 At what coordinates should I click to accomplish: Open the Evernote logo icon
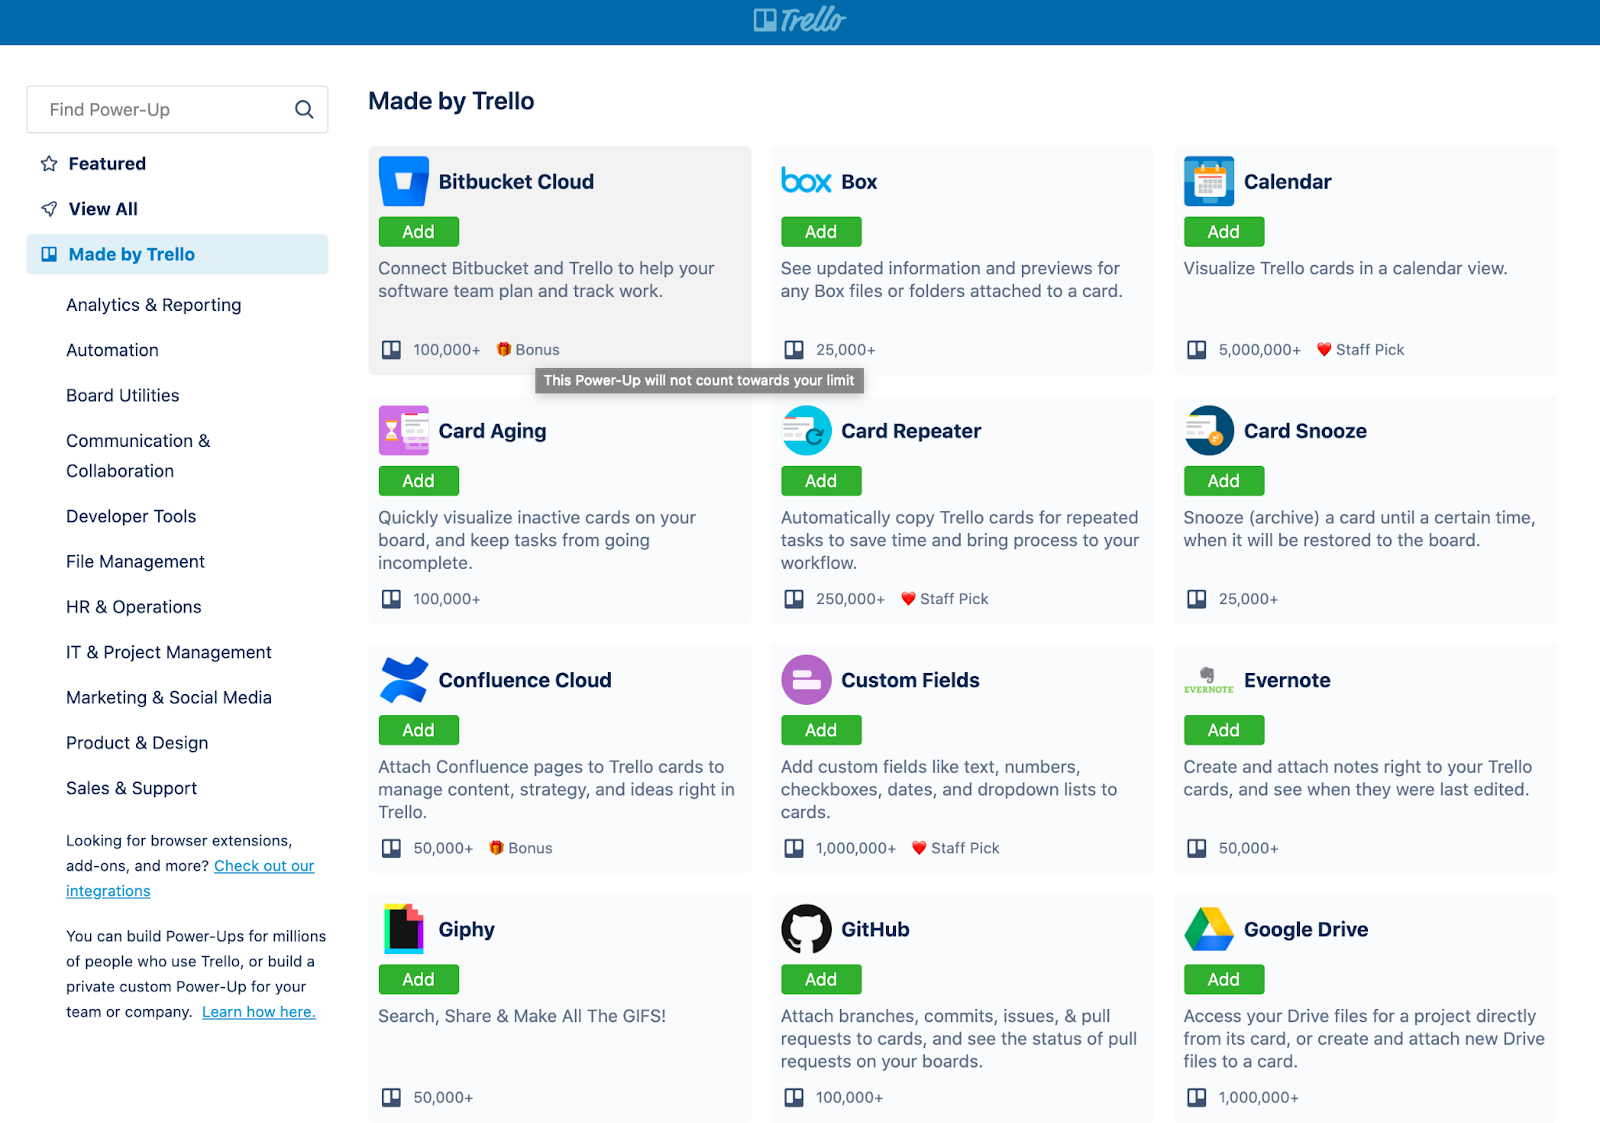pos(1209,679)
